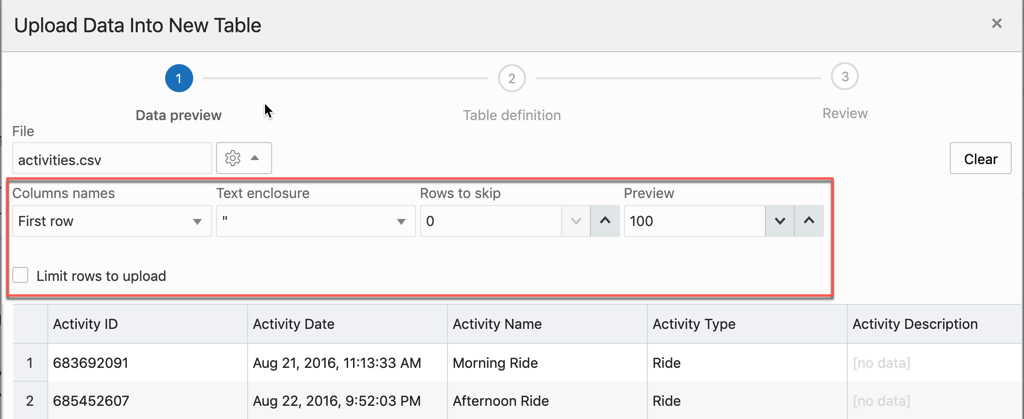The image size is (1024, 419).
Task: Select row 1 number cell
Action: coord(30,363)
